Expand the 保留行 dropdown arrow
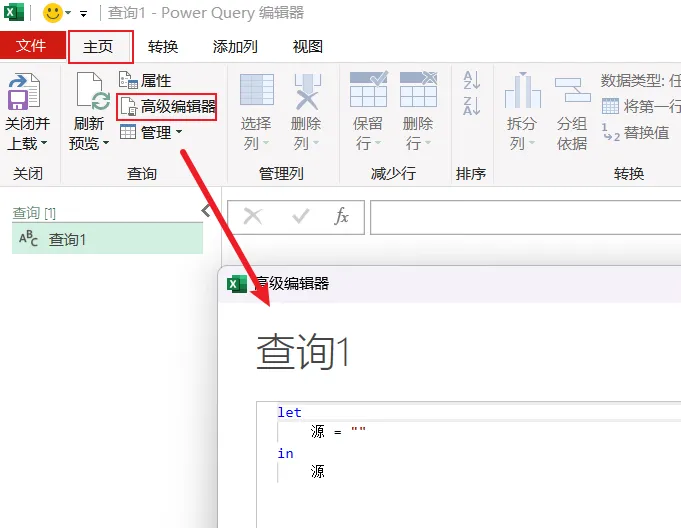The image size is (681, 528). pyautogui.click(x=378, y=142)
